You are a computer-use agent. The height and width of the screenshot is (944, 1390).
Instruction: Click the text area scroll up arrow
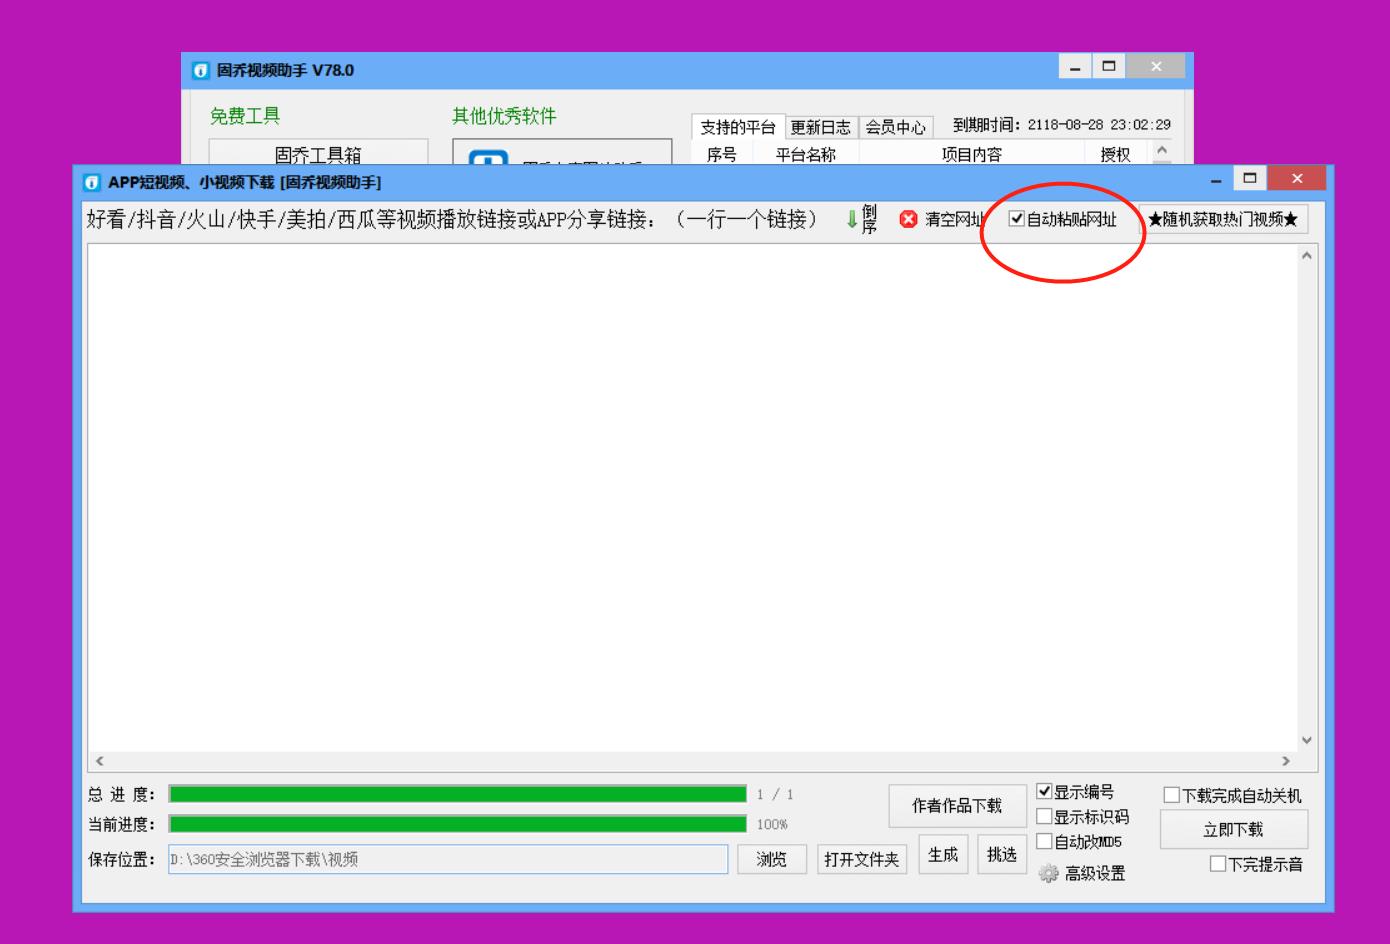click(x=1307, y=256)
